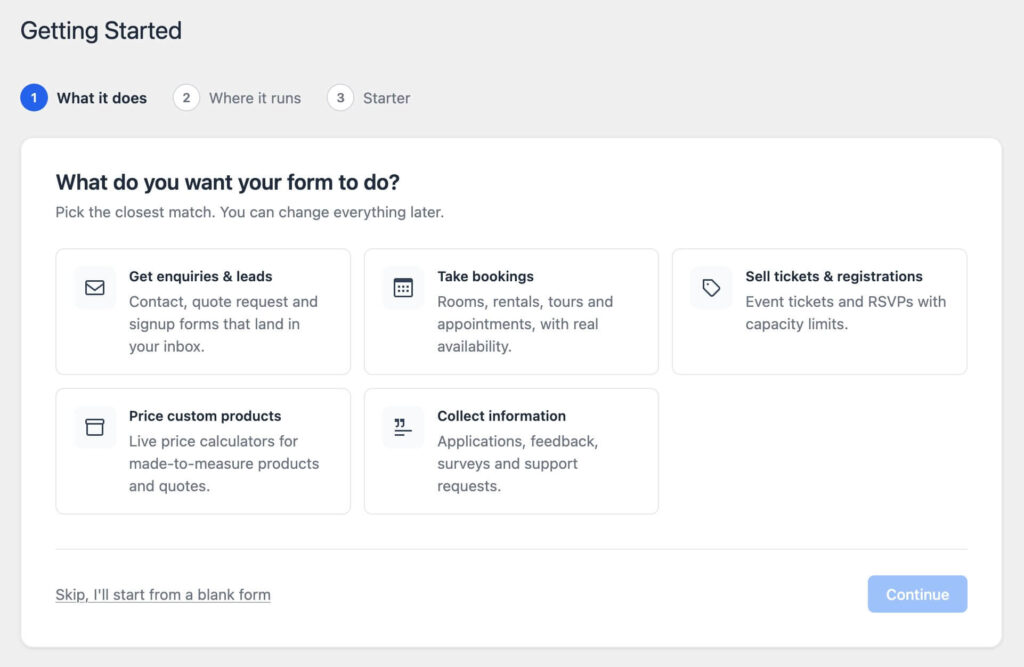The width and height of the screenshot is (1024, 667).
Task: Click 'Pick the closest match' subtitle text
Action: [x=249, y=212]
